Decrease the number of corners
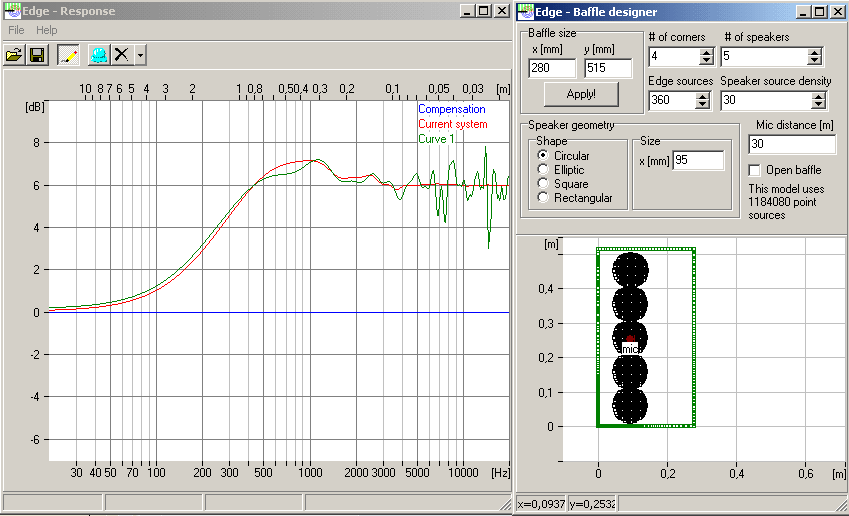Image resolution: width=849 pixels, height=516 pixels. pyautogui.click(x=706, y=60)
